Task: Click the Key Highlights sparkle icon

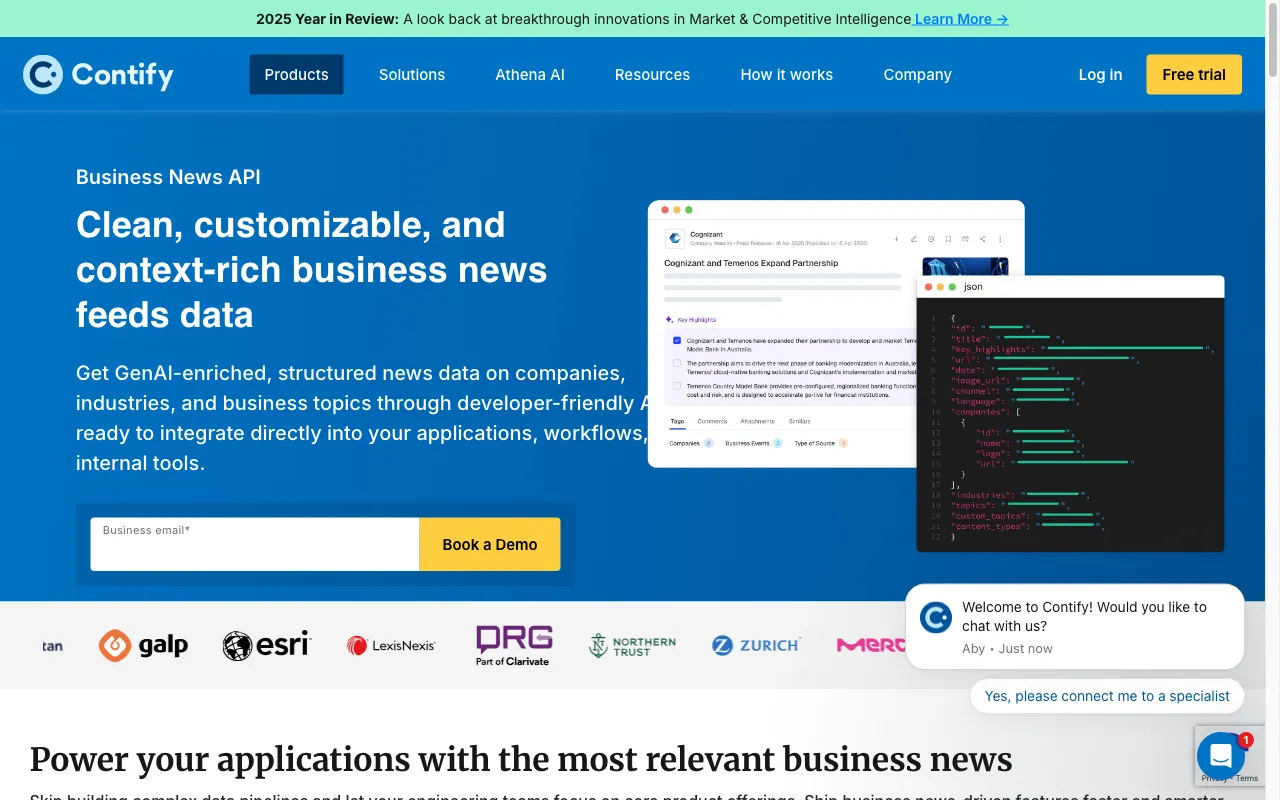Action: (669, 320)
